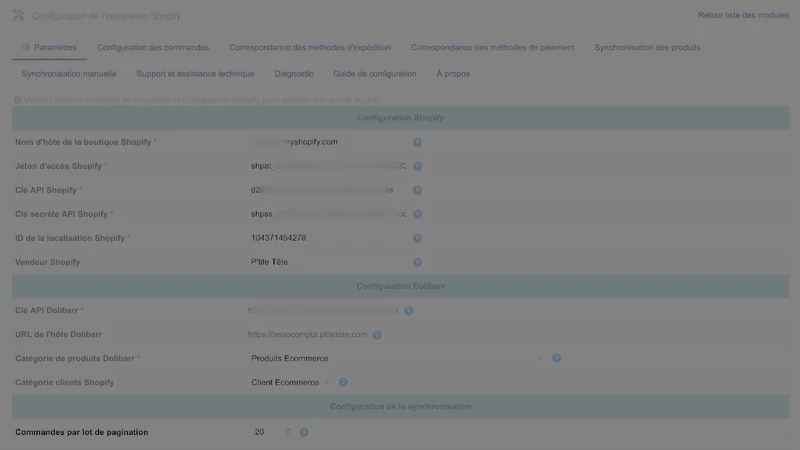Click the Configuration de la synchronisation header
This screenshot has height=450, width=800.
(401, 407)
